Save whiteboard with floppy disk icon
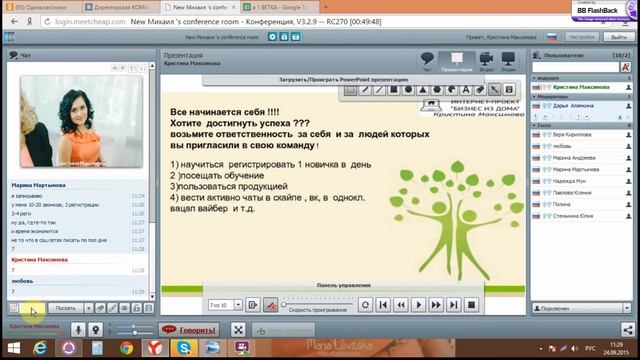640x360 pixels. 509,89
